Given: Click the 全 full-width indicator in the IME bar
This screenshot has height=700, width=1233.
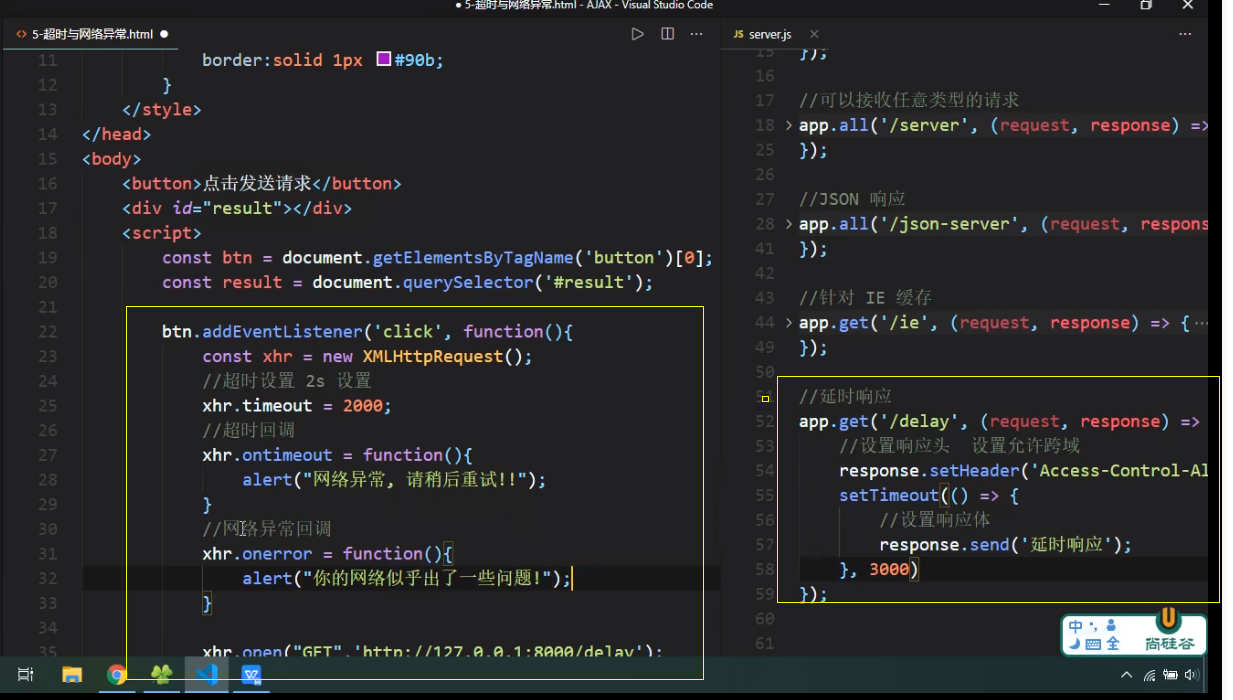Looking at the screenshot, I should (x=1113, y=644).
